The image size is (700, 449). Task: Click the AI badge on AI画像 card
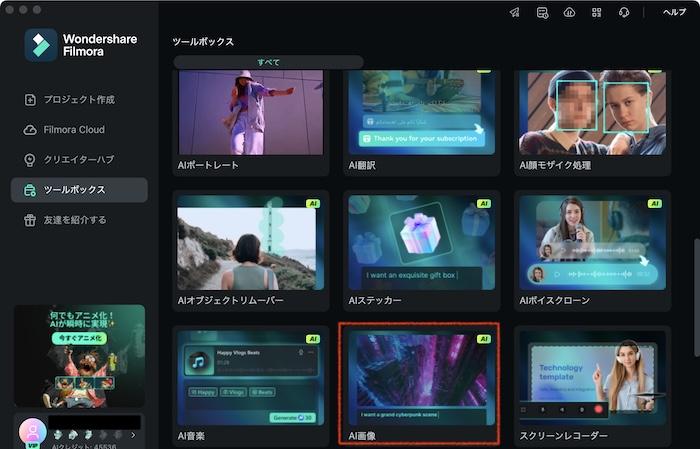pyautogui.click(x=484, y=339)
